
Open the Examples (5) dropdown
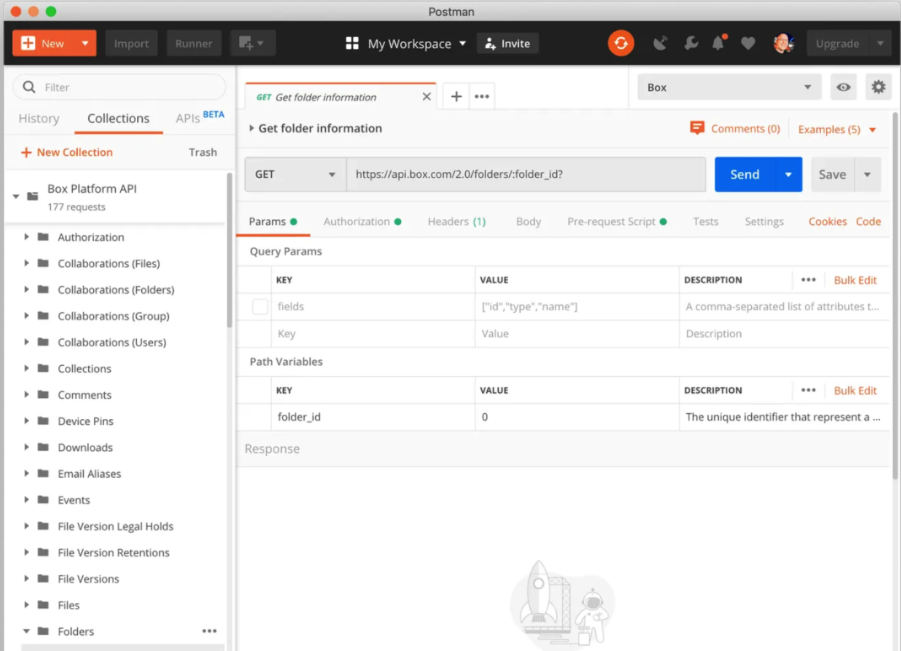[x=837, y=129]
